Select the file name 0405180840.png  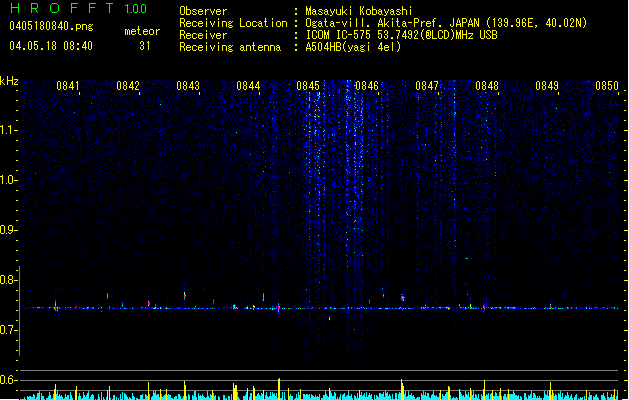(x=51, y=26)
